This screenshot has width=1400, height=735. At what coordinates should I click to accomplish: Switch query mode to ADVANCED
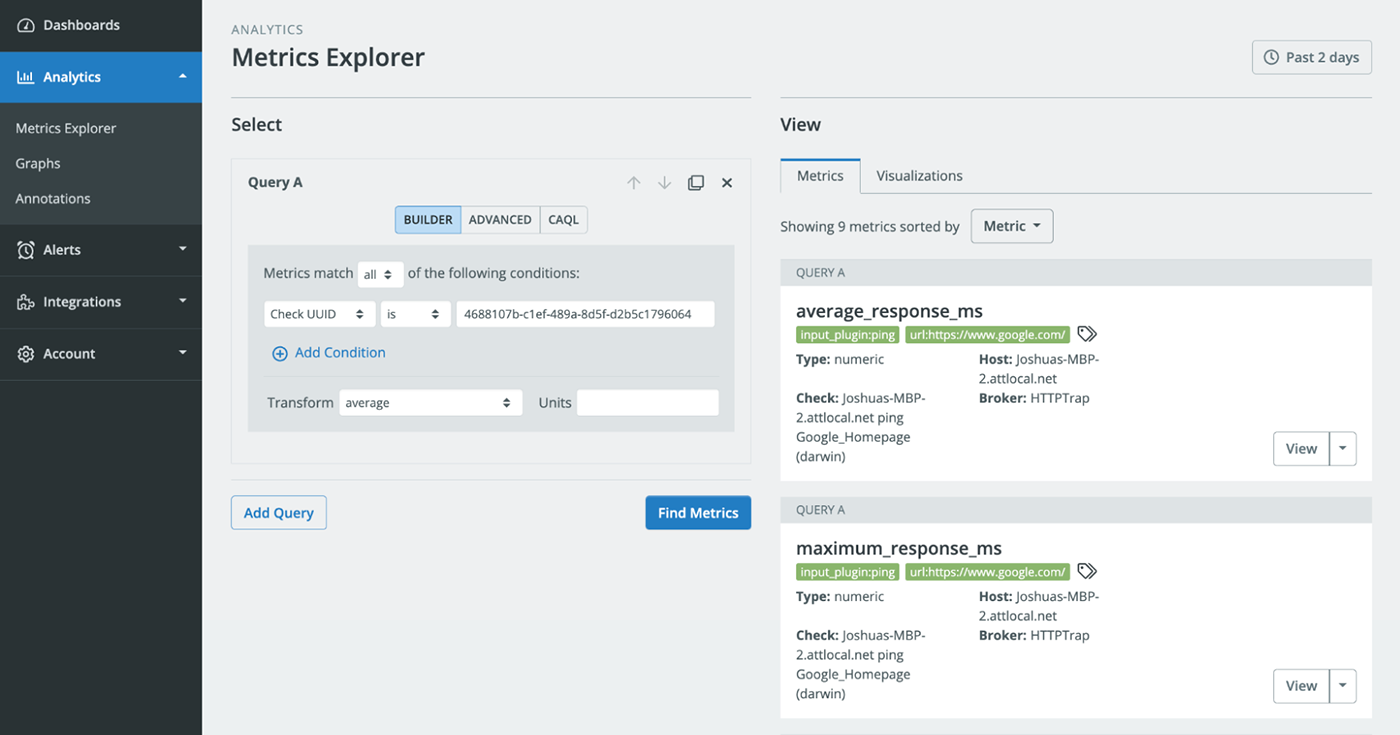tap(500, 220)
